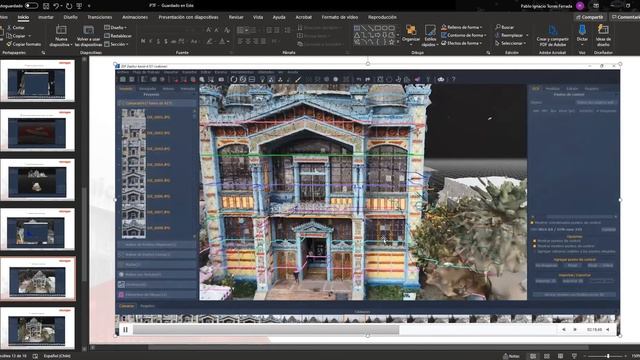Click Copiar formato painter
This screenshot has height=360, width=640.
tap(24, 44)
